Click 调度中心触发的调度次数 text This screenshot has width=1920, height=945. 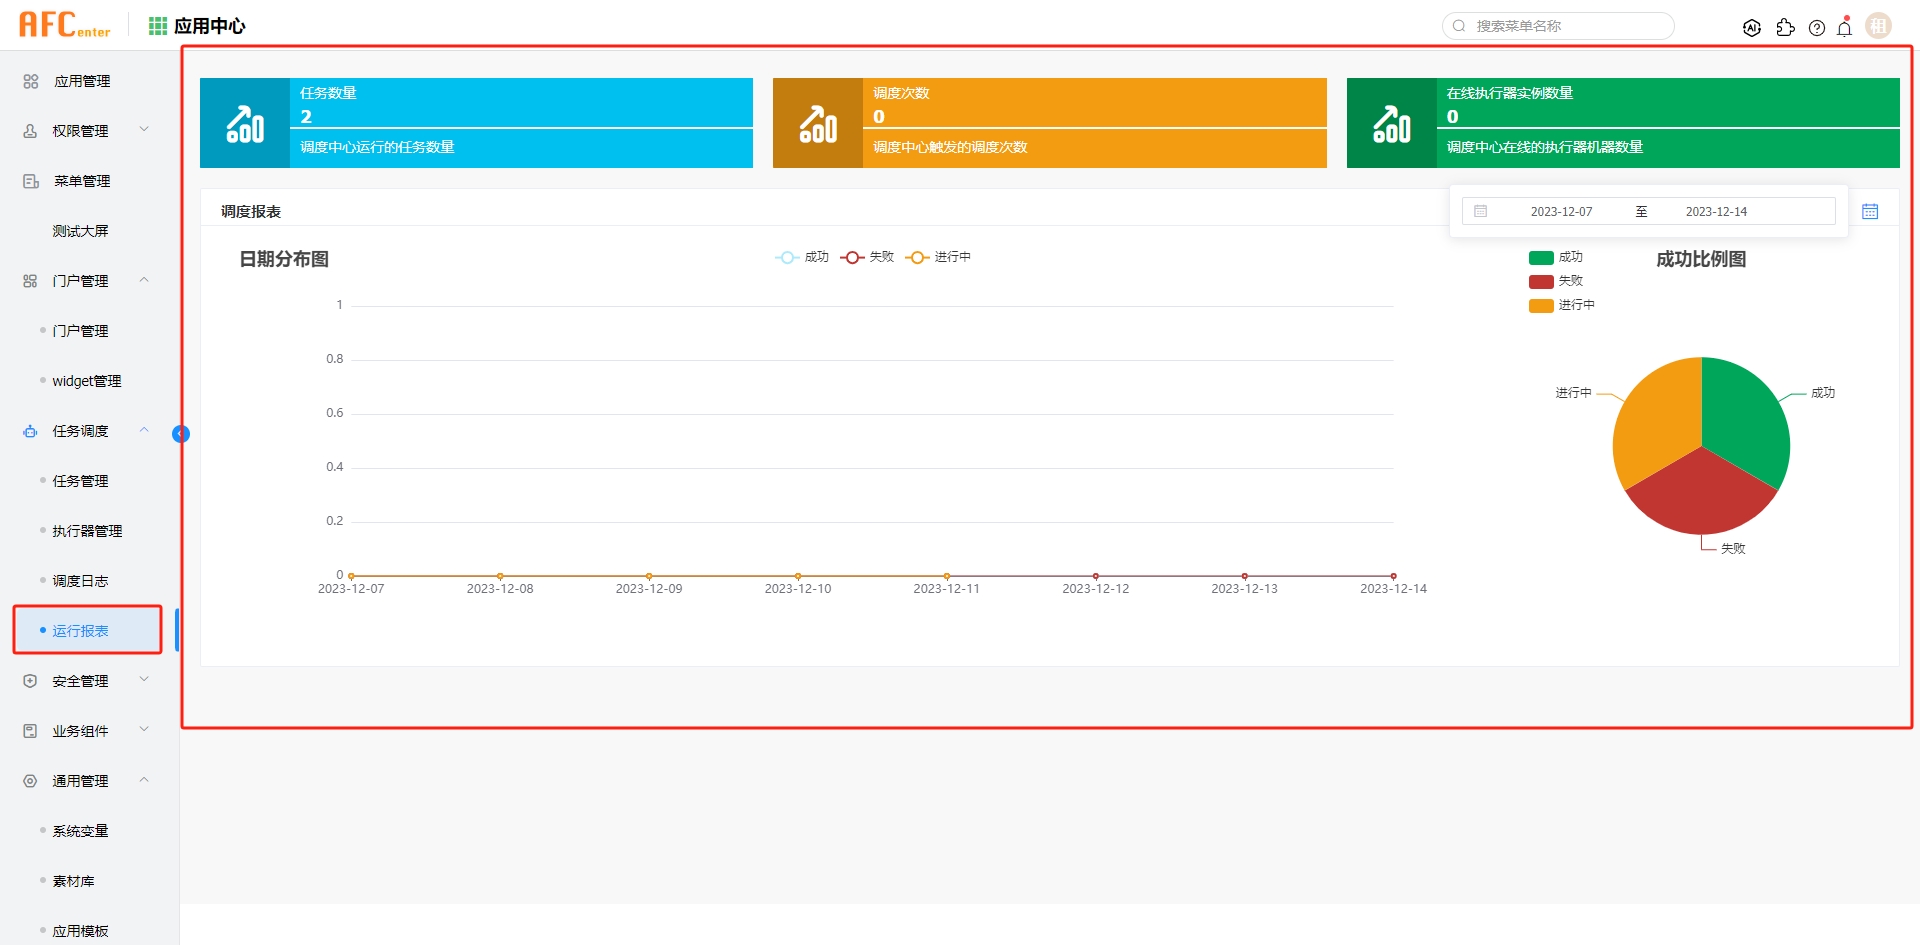point(950,147)
